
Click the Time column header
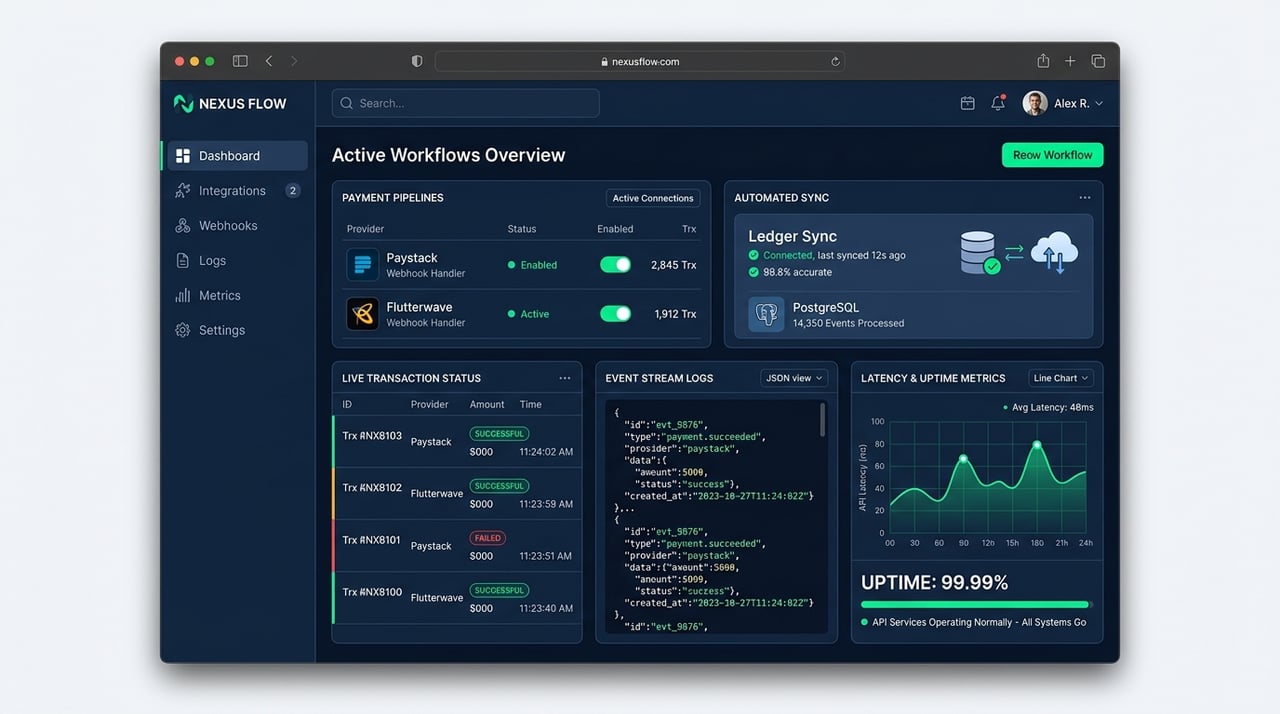click(x=530, y=404)
